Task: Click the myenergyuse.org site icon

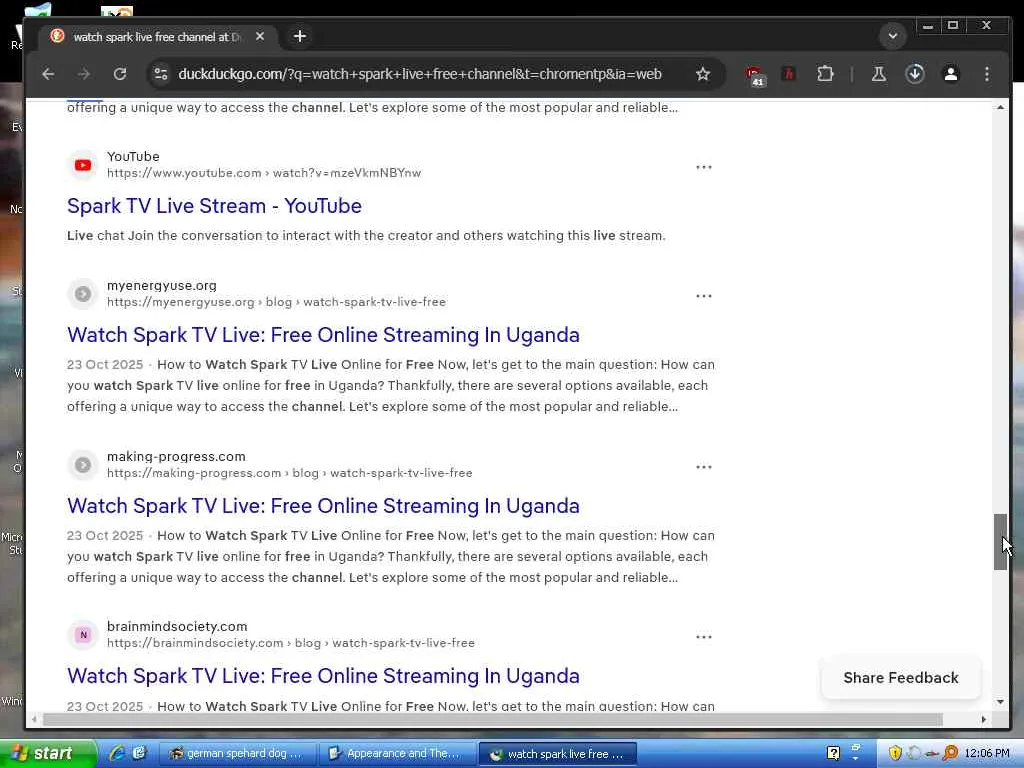Action: (83, 294)
